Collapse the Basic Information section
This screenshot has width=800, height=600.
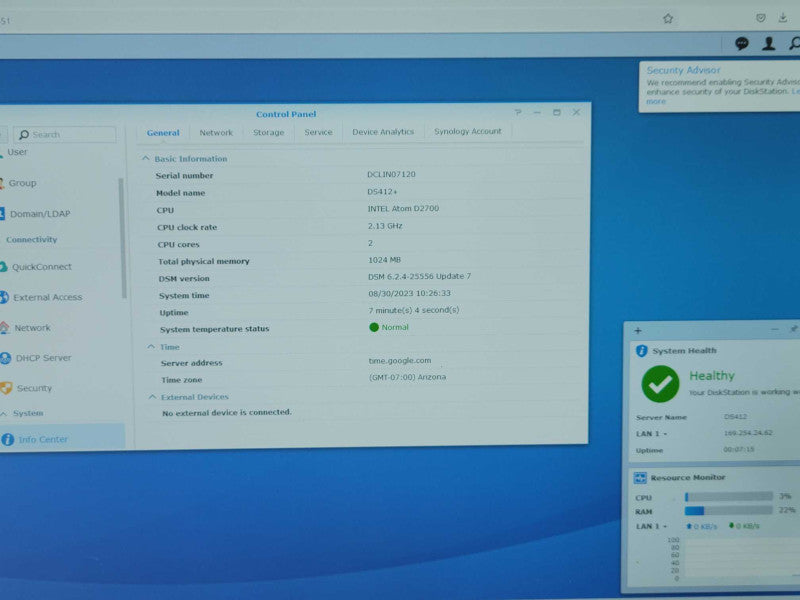[145, 159]
